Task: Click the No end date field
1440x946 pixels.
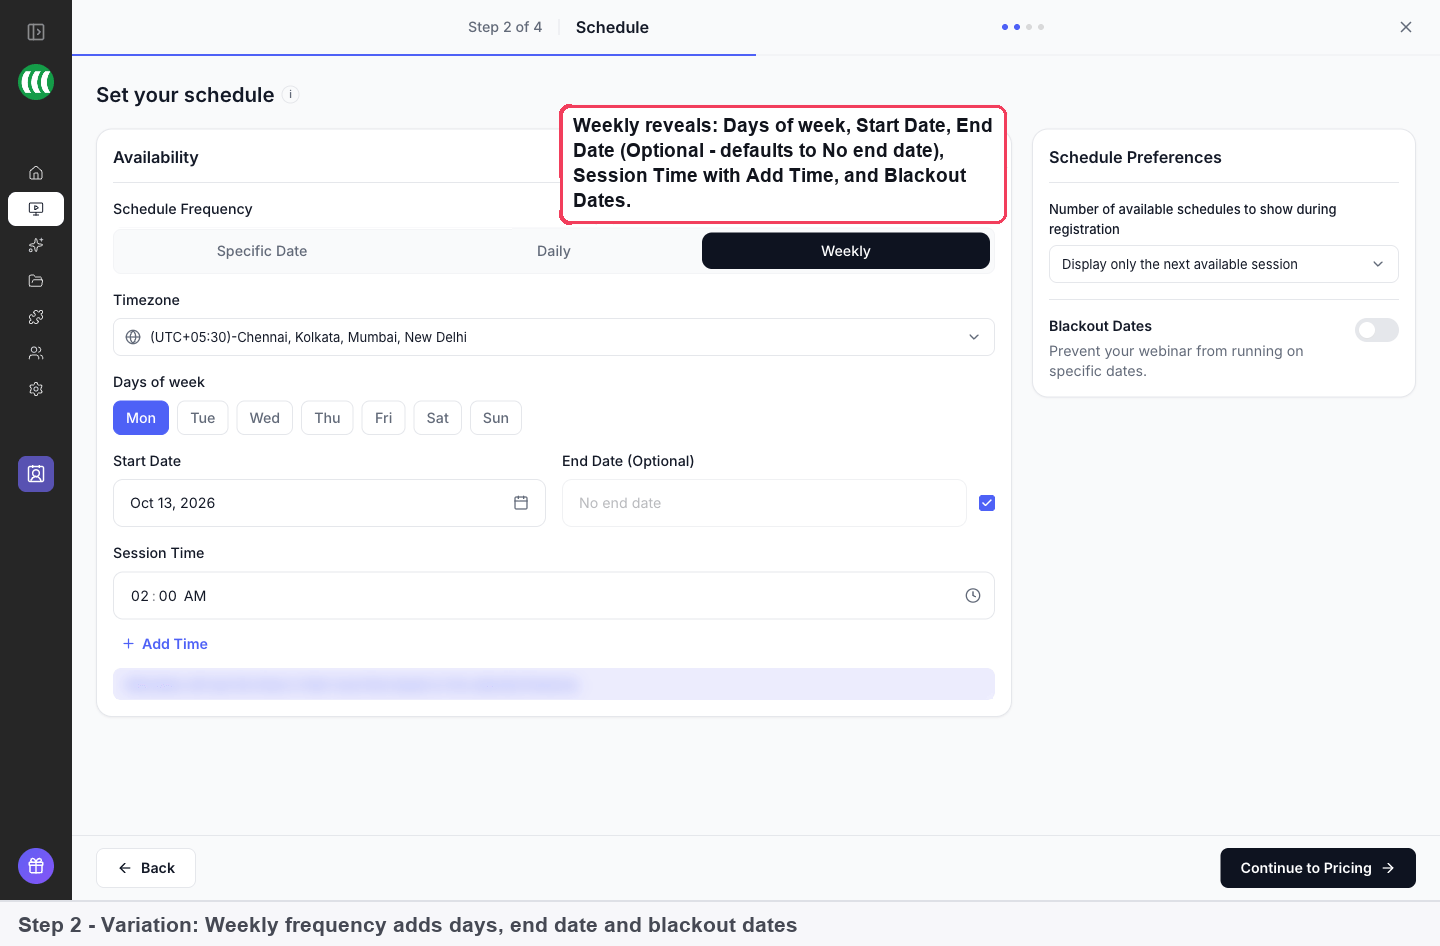Action: (764, 503)
